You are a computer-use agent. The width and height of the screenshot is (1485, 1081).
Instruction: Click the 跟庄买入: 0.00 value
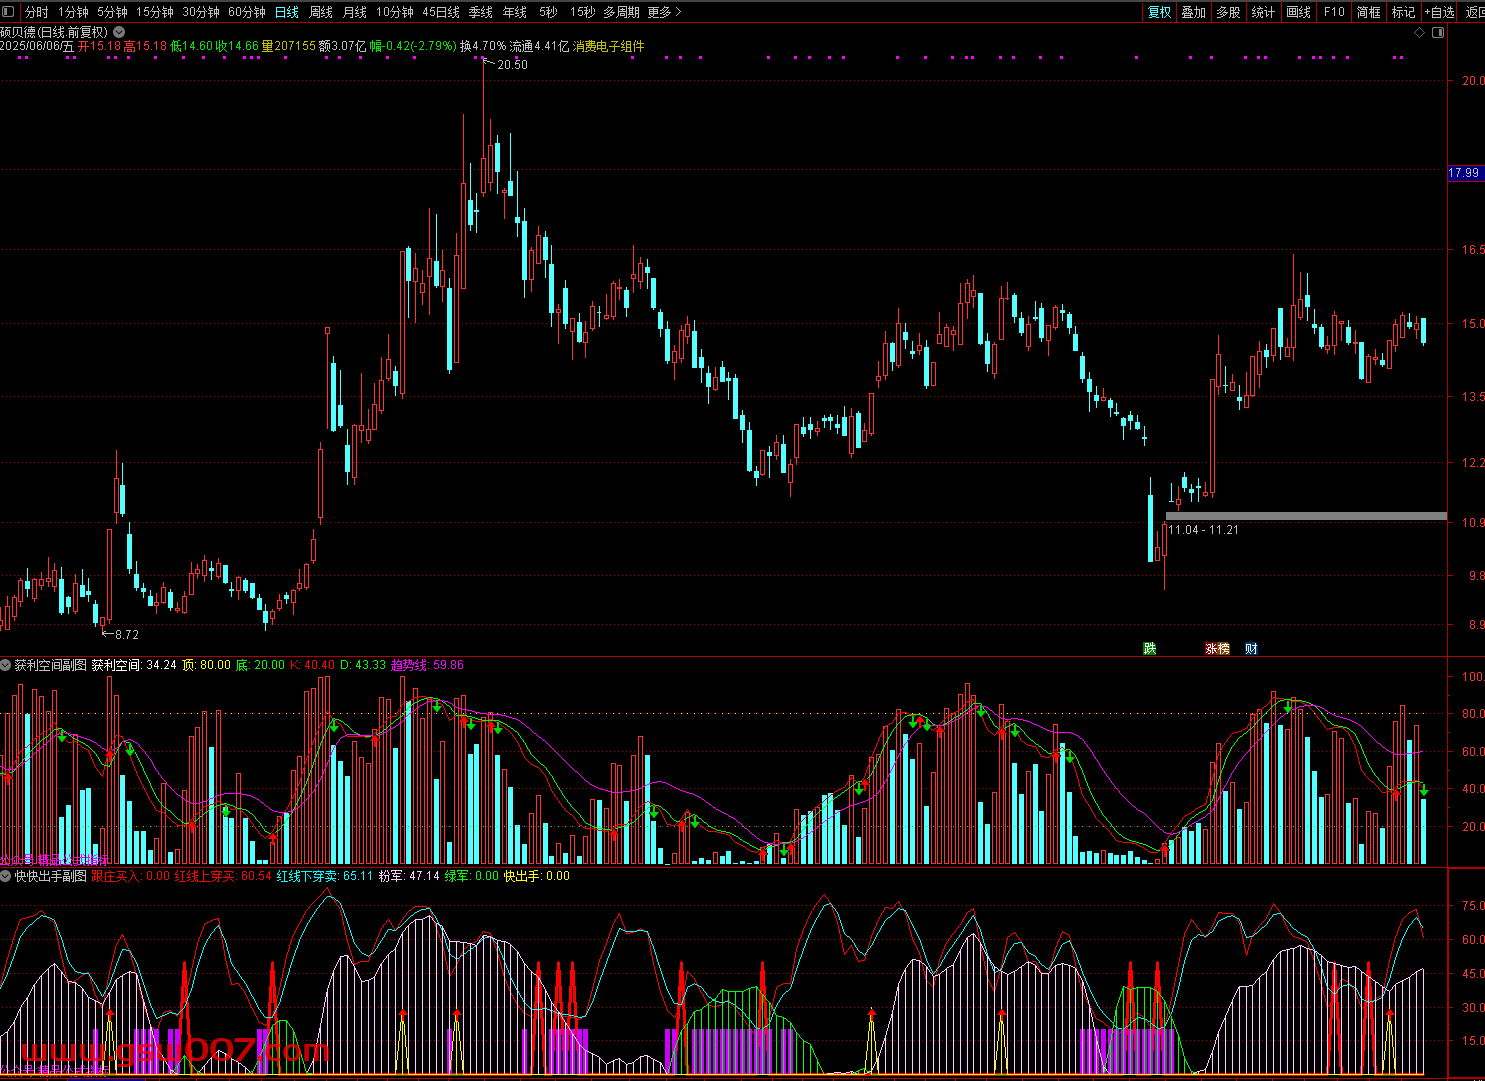click(131, 876)
